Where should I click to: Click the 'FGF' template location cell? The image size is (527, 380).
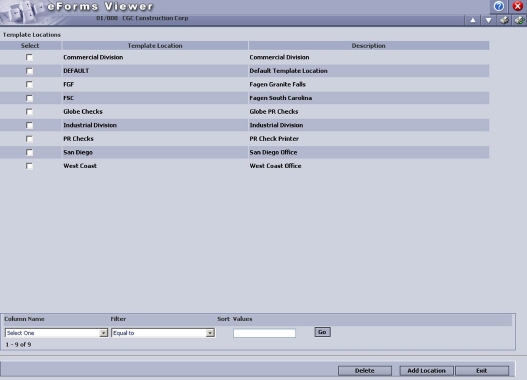tap(69, 84)
